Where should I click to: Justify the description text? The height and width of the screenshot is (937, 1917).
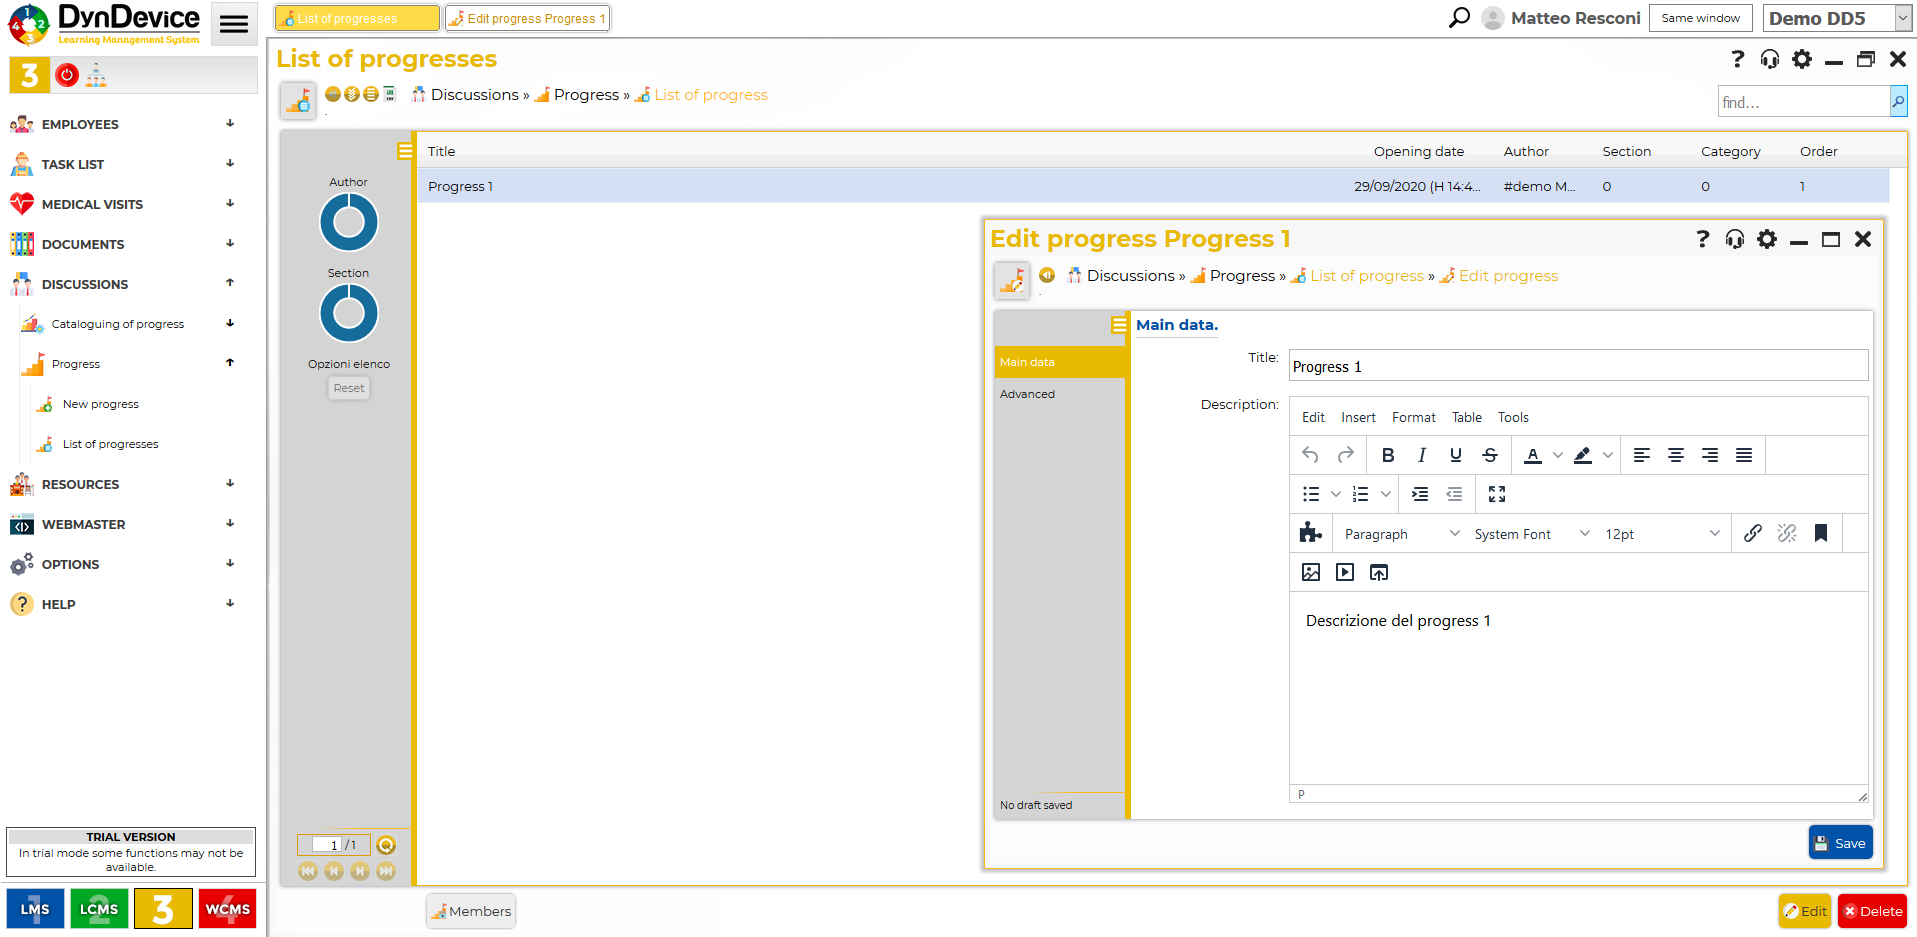tap(1743, 455)
